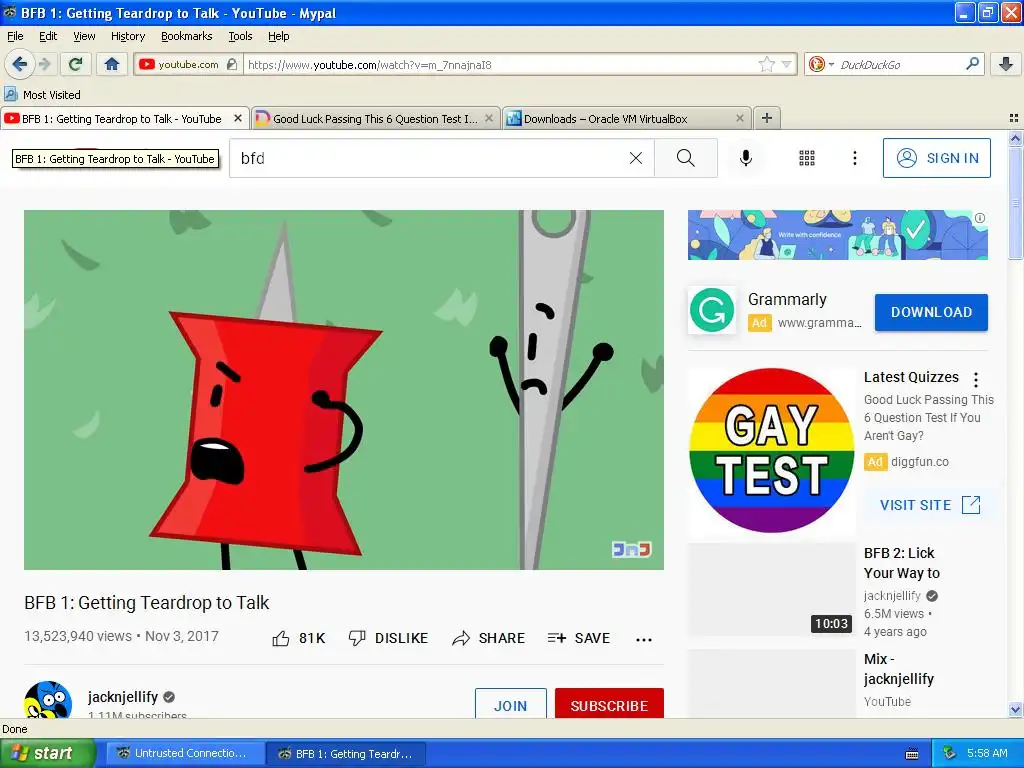
Task: Click the browser Forward arrow
Action: 44,64
